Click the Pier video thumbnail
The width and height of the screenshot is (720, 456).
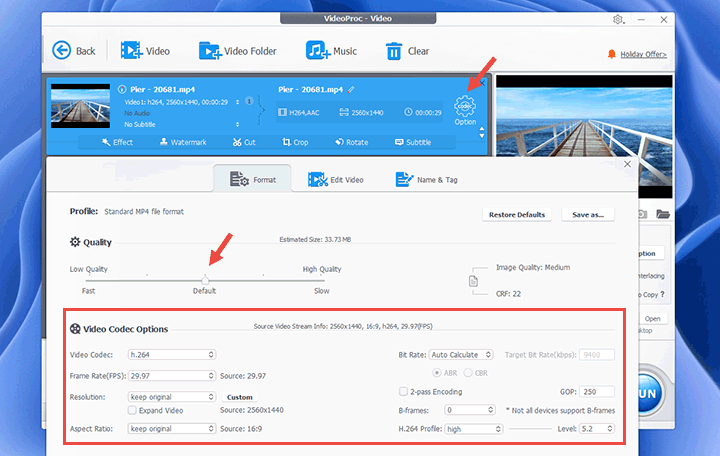(x=80, y=106)
